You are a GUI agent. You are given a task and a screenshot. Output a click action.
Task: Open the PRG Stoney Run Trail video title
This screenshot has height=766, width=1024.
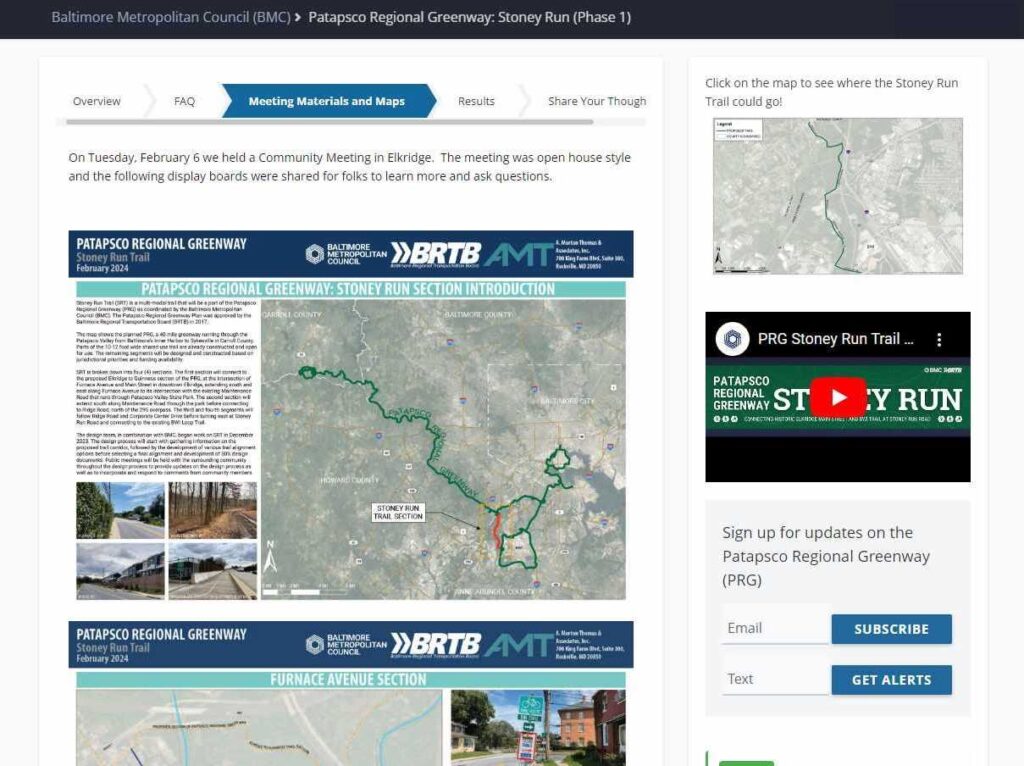coord(835,339)
